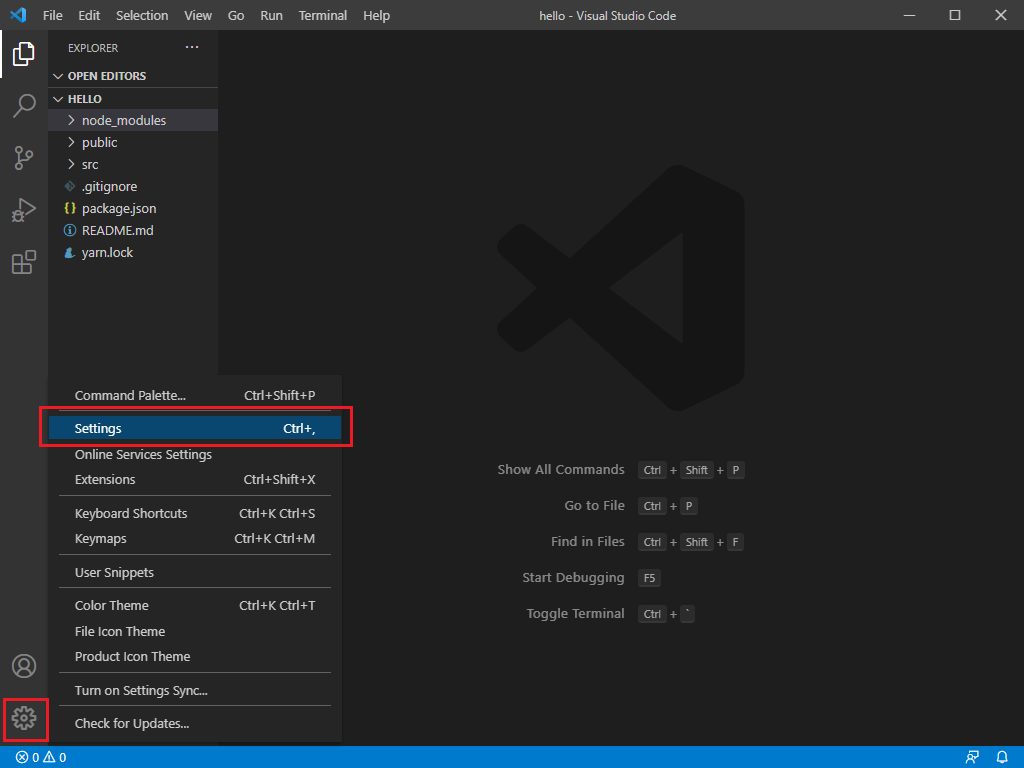1024x768 pixels.
Task: Open the Help menu
Action: [376, 15]
